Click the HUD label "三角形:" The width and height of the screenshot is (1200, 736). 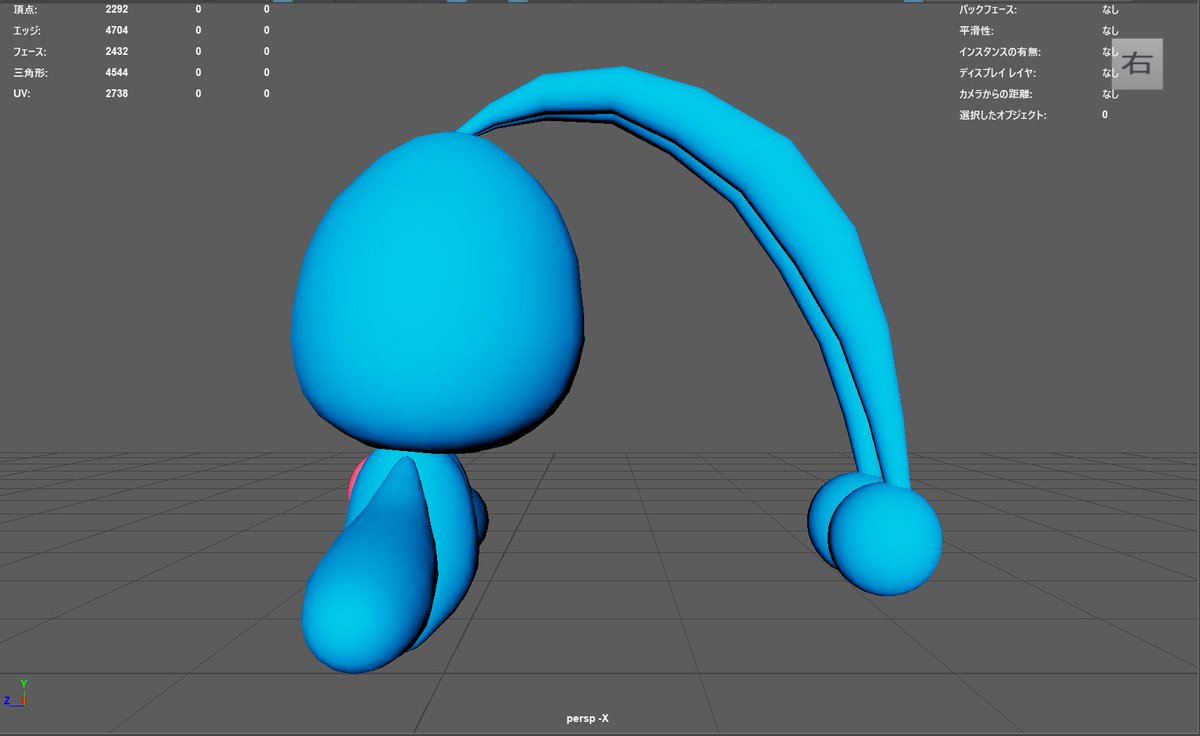29,72
